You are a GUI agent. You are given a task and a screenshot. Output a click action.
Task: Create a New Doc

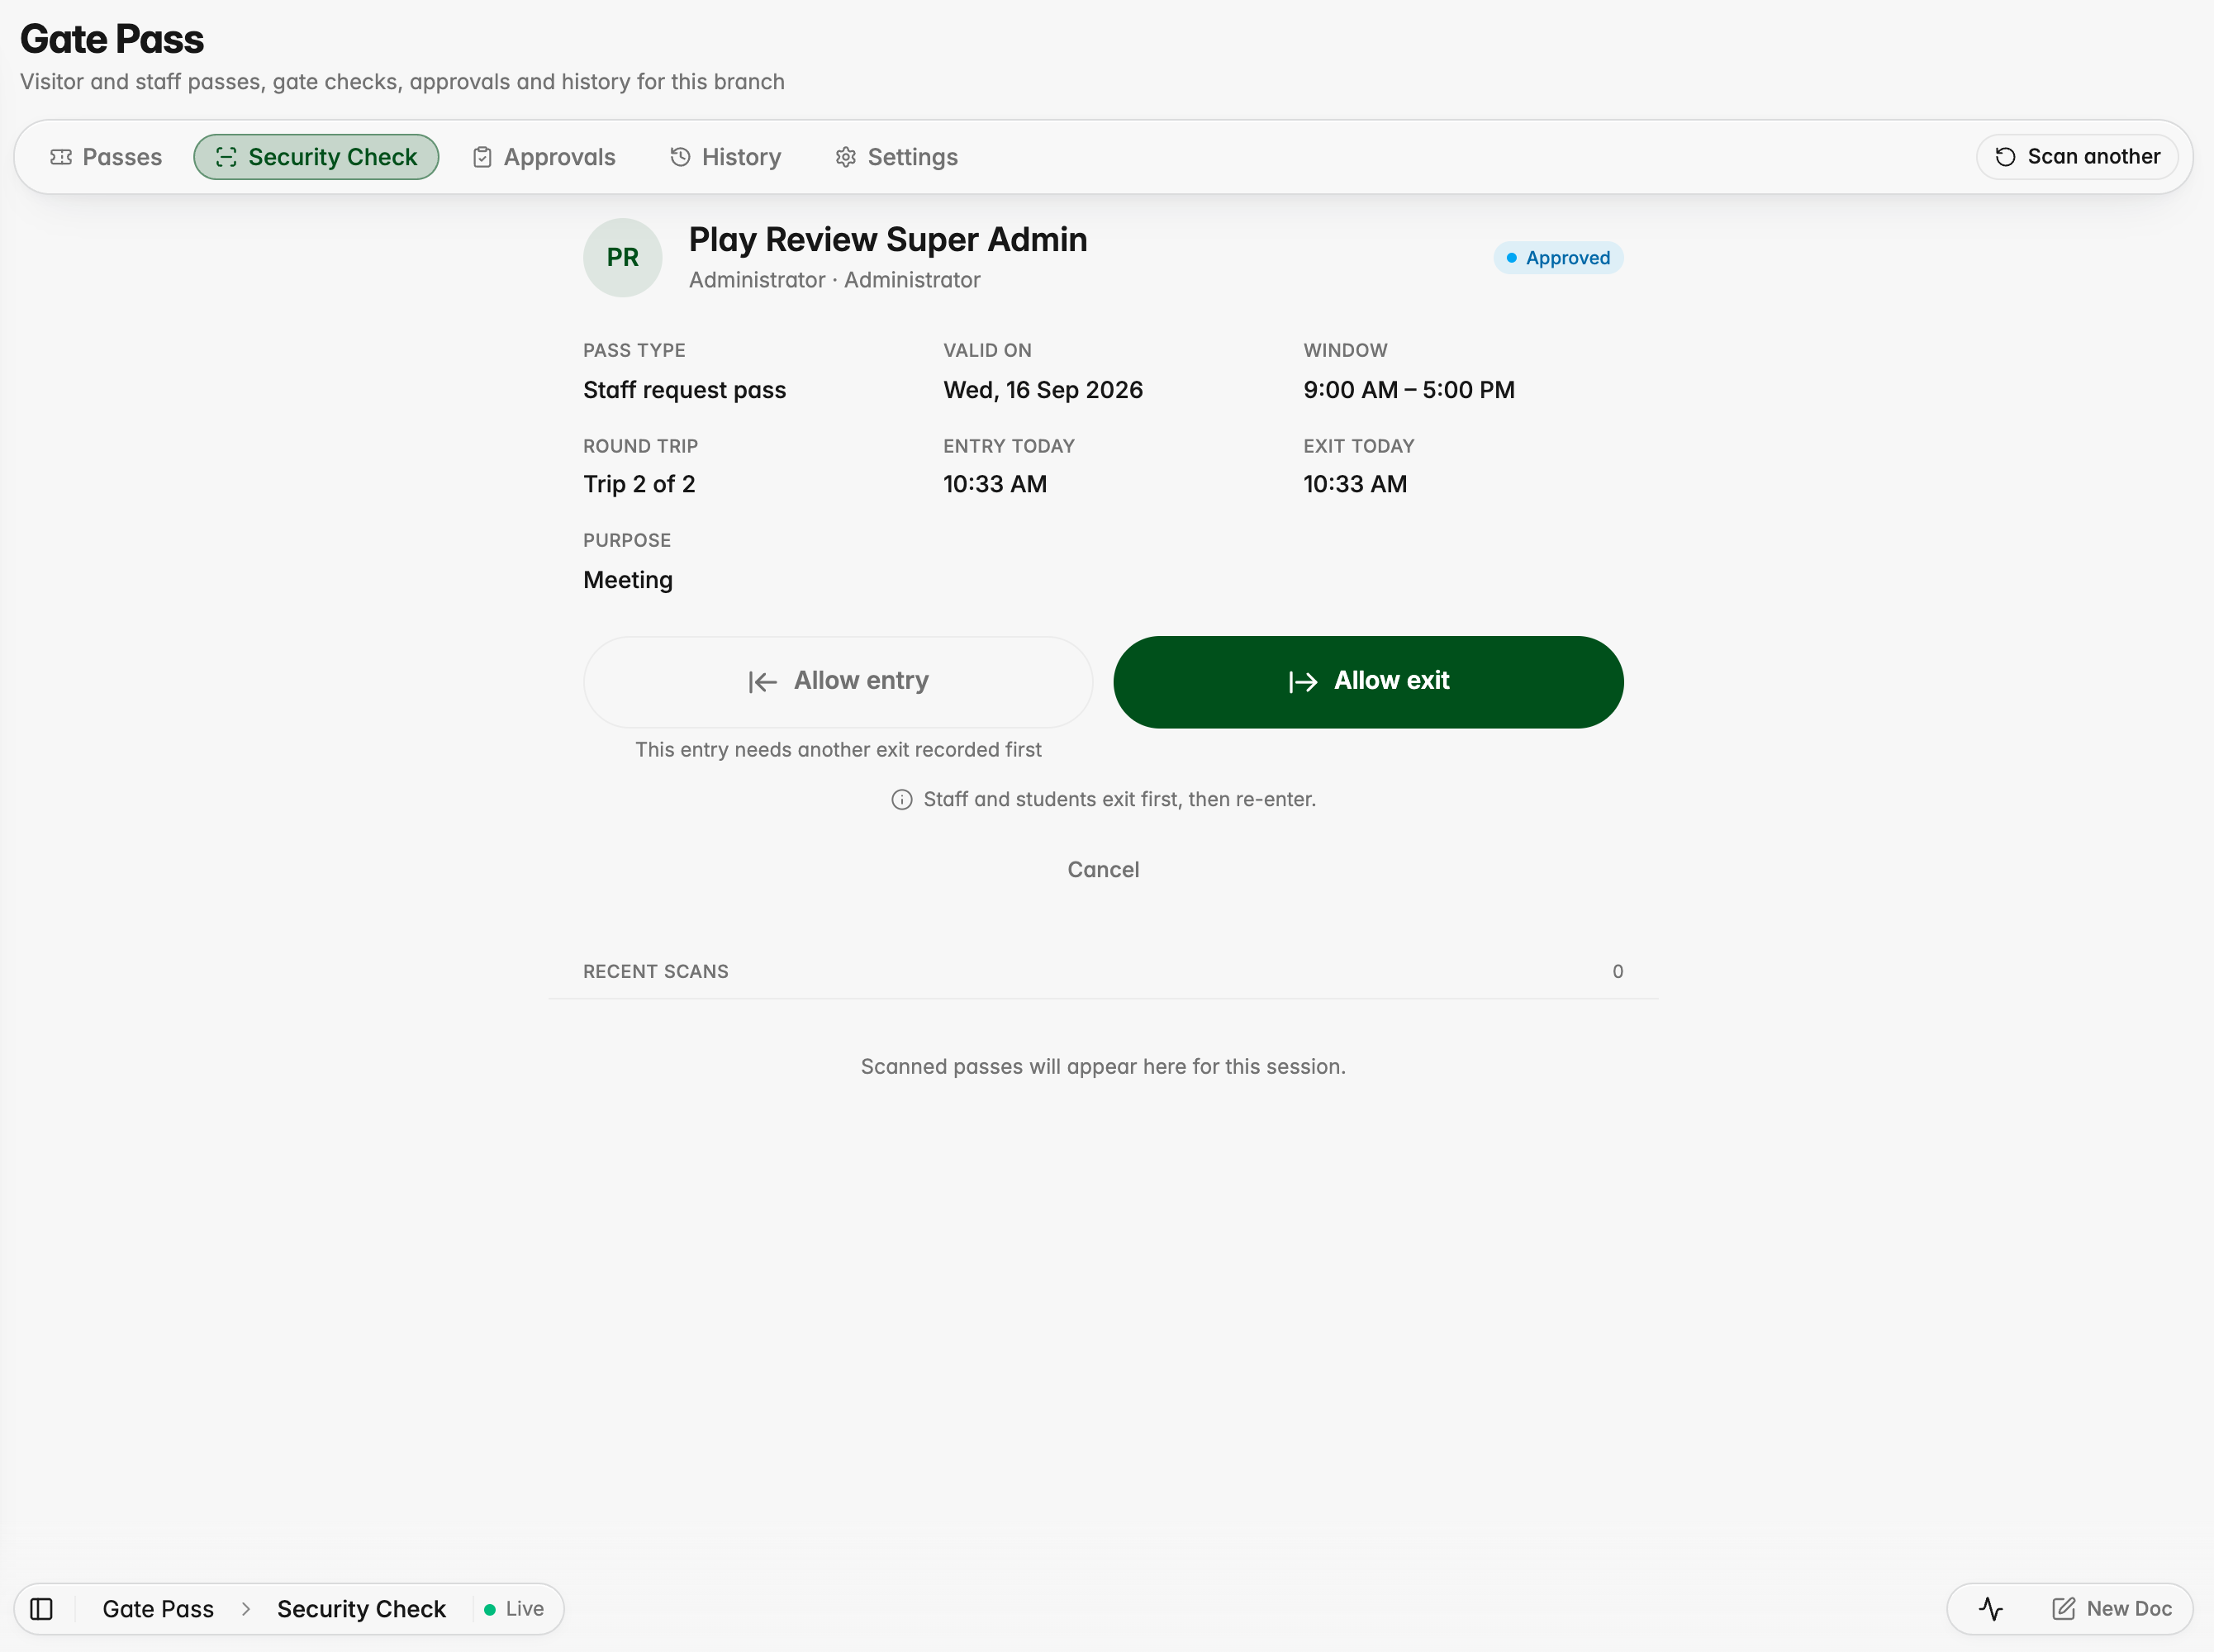tap(2112, 1609)
